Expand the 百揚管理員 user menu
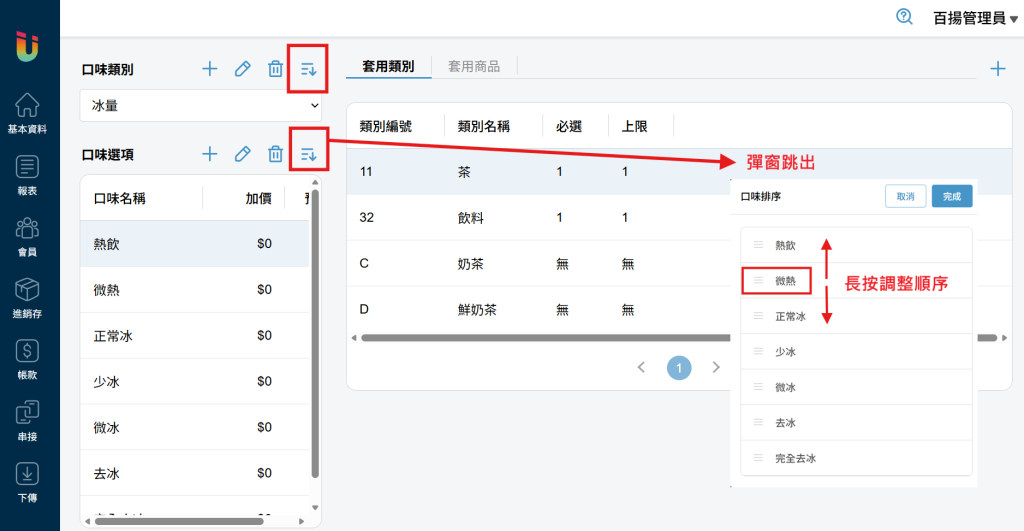1024x531 pixels. coord(968,18)
